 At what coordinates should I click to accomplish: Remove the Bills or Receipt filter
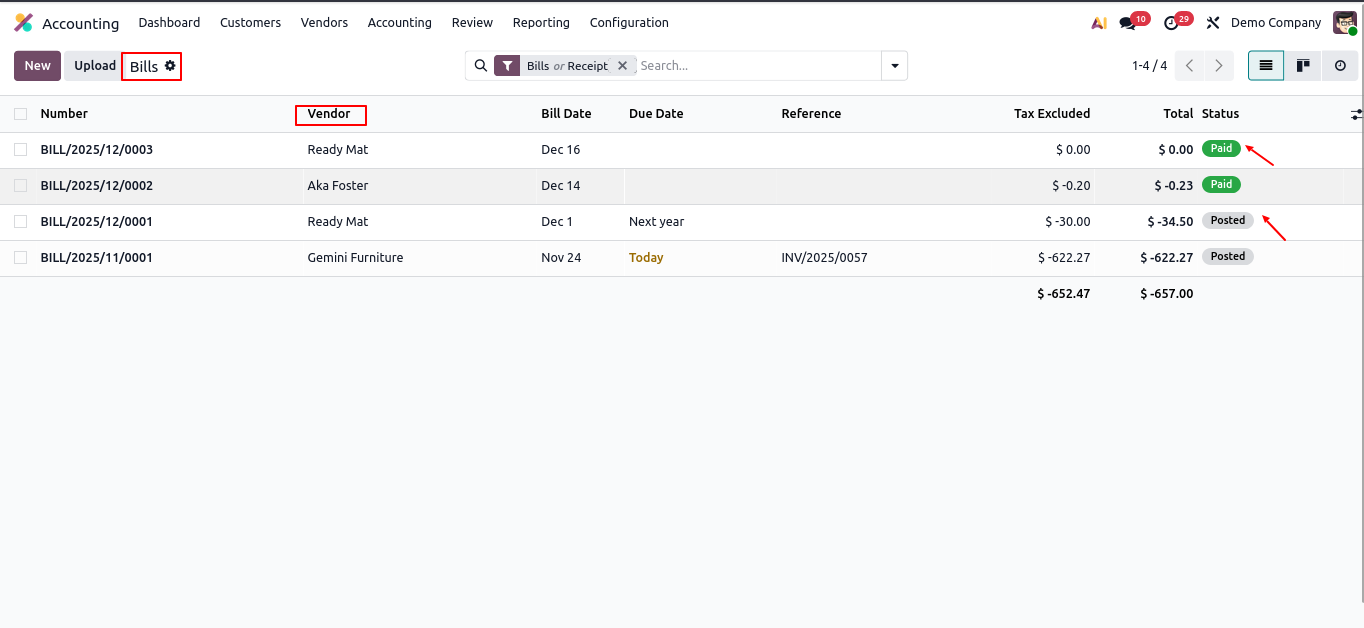click(622, 66)
